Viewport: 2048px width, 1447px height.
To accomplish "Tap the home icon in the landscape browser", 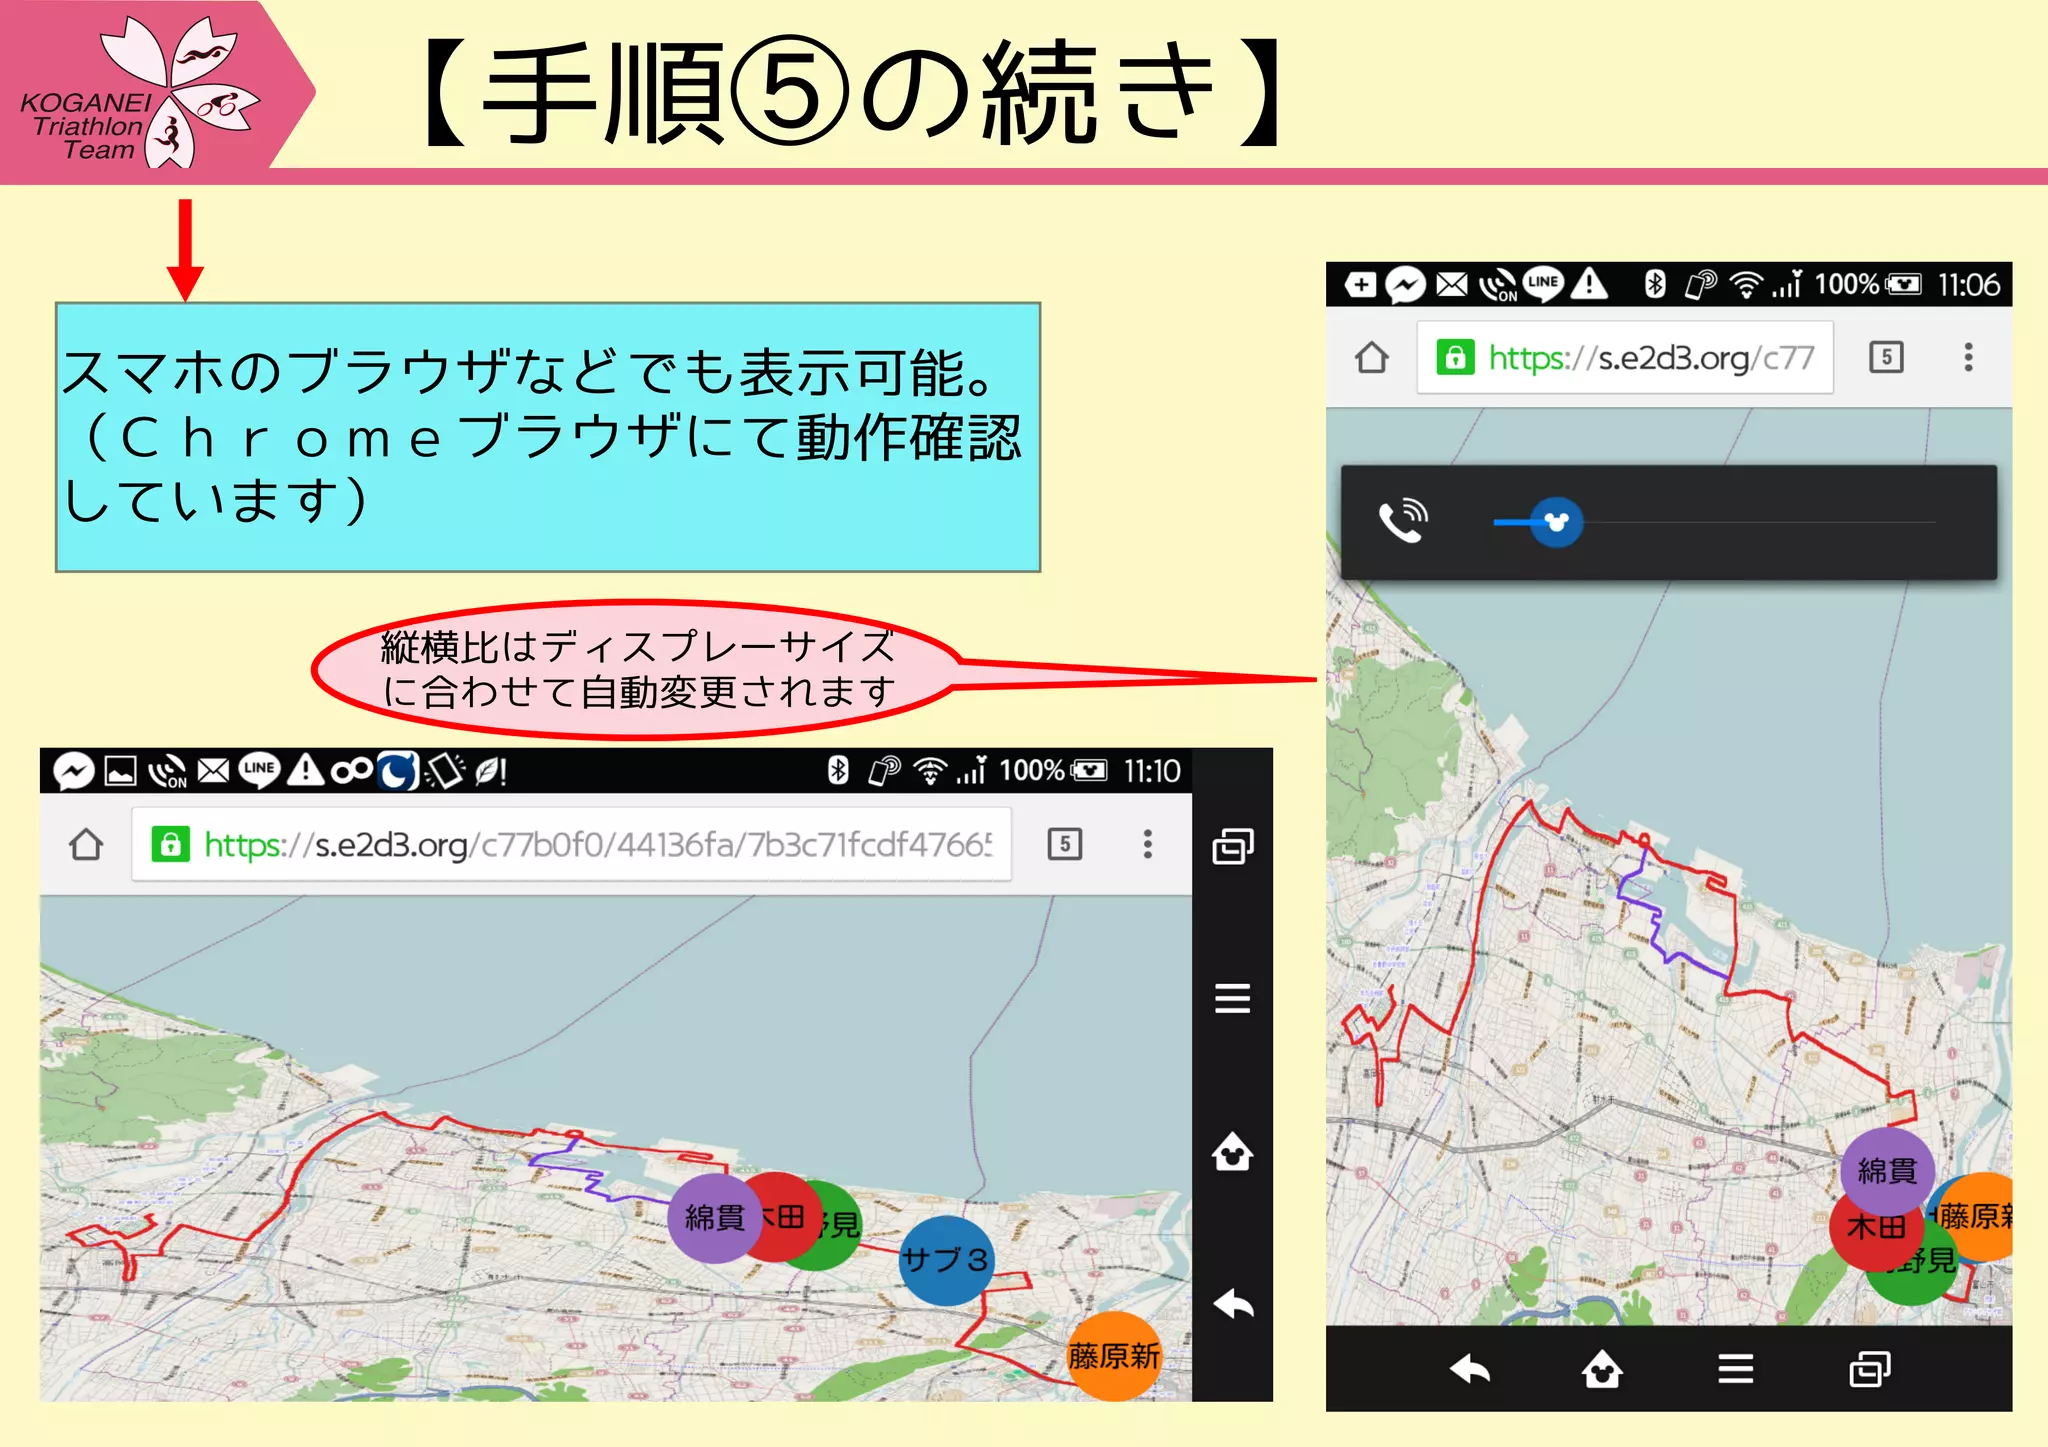I will 86,845.
